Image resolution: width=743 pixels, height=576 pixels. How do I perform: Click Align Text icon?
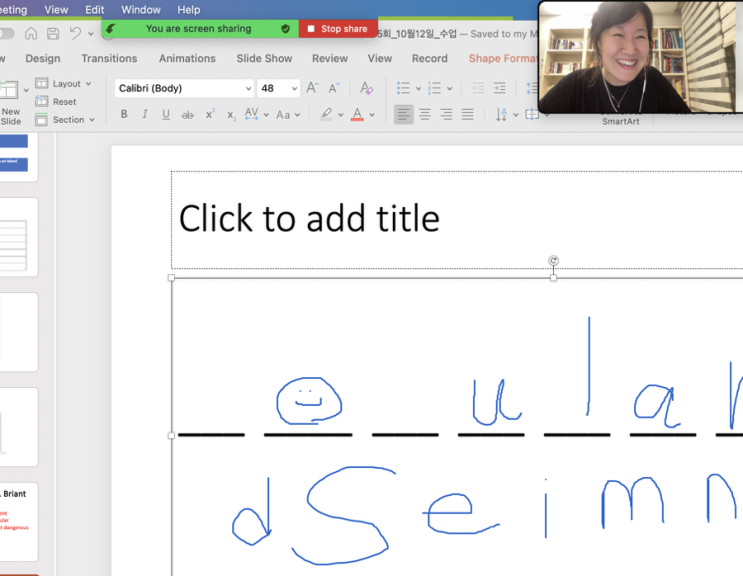pos(532,114)
